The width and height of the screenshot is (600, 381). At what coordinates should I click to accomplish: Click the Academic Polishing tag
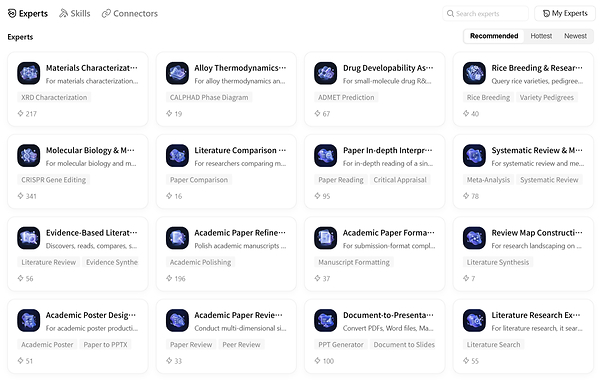pyautogui.click(x=200, y=262)
